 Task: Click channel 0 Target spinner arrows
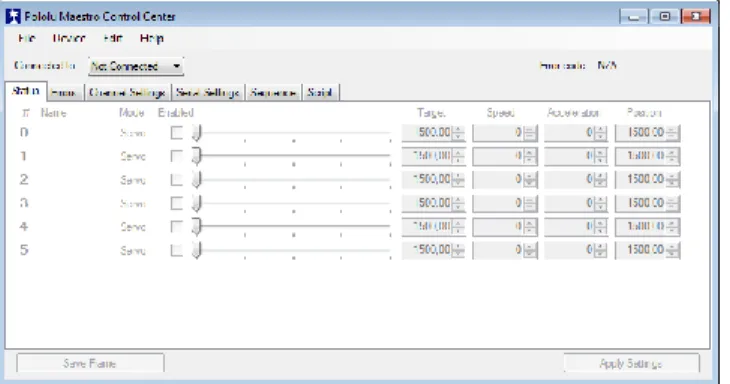(459, 133)
